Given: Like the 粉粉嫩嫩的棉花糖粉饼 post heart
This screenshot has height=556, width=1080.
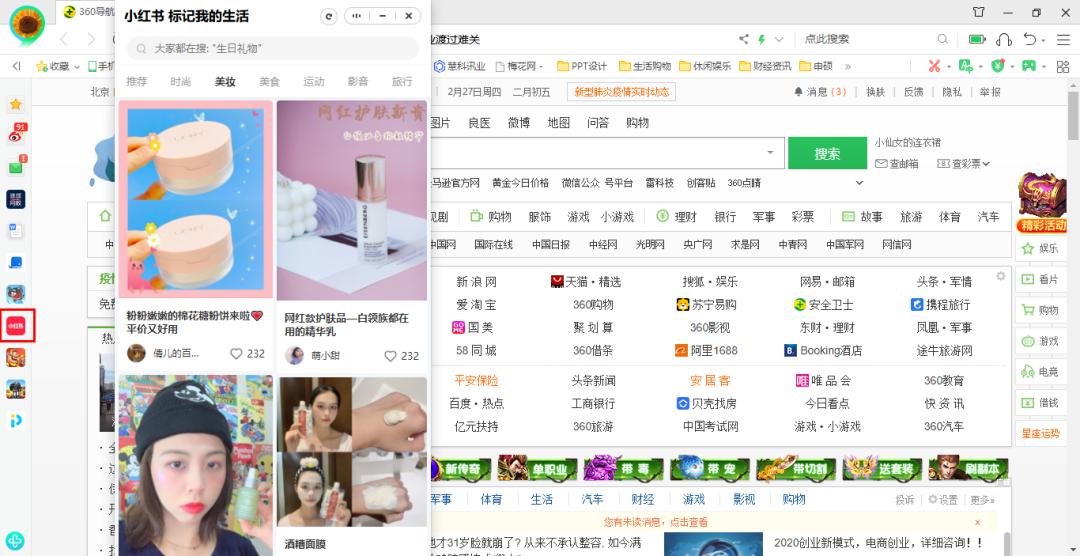Looking at the screenshot, I should [x=236, y=353].
